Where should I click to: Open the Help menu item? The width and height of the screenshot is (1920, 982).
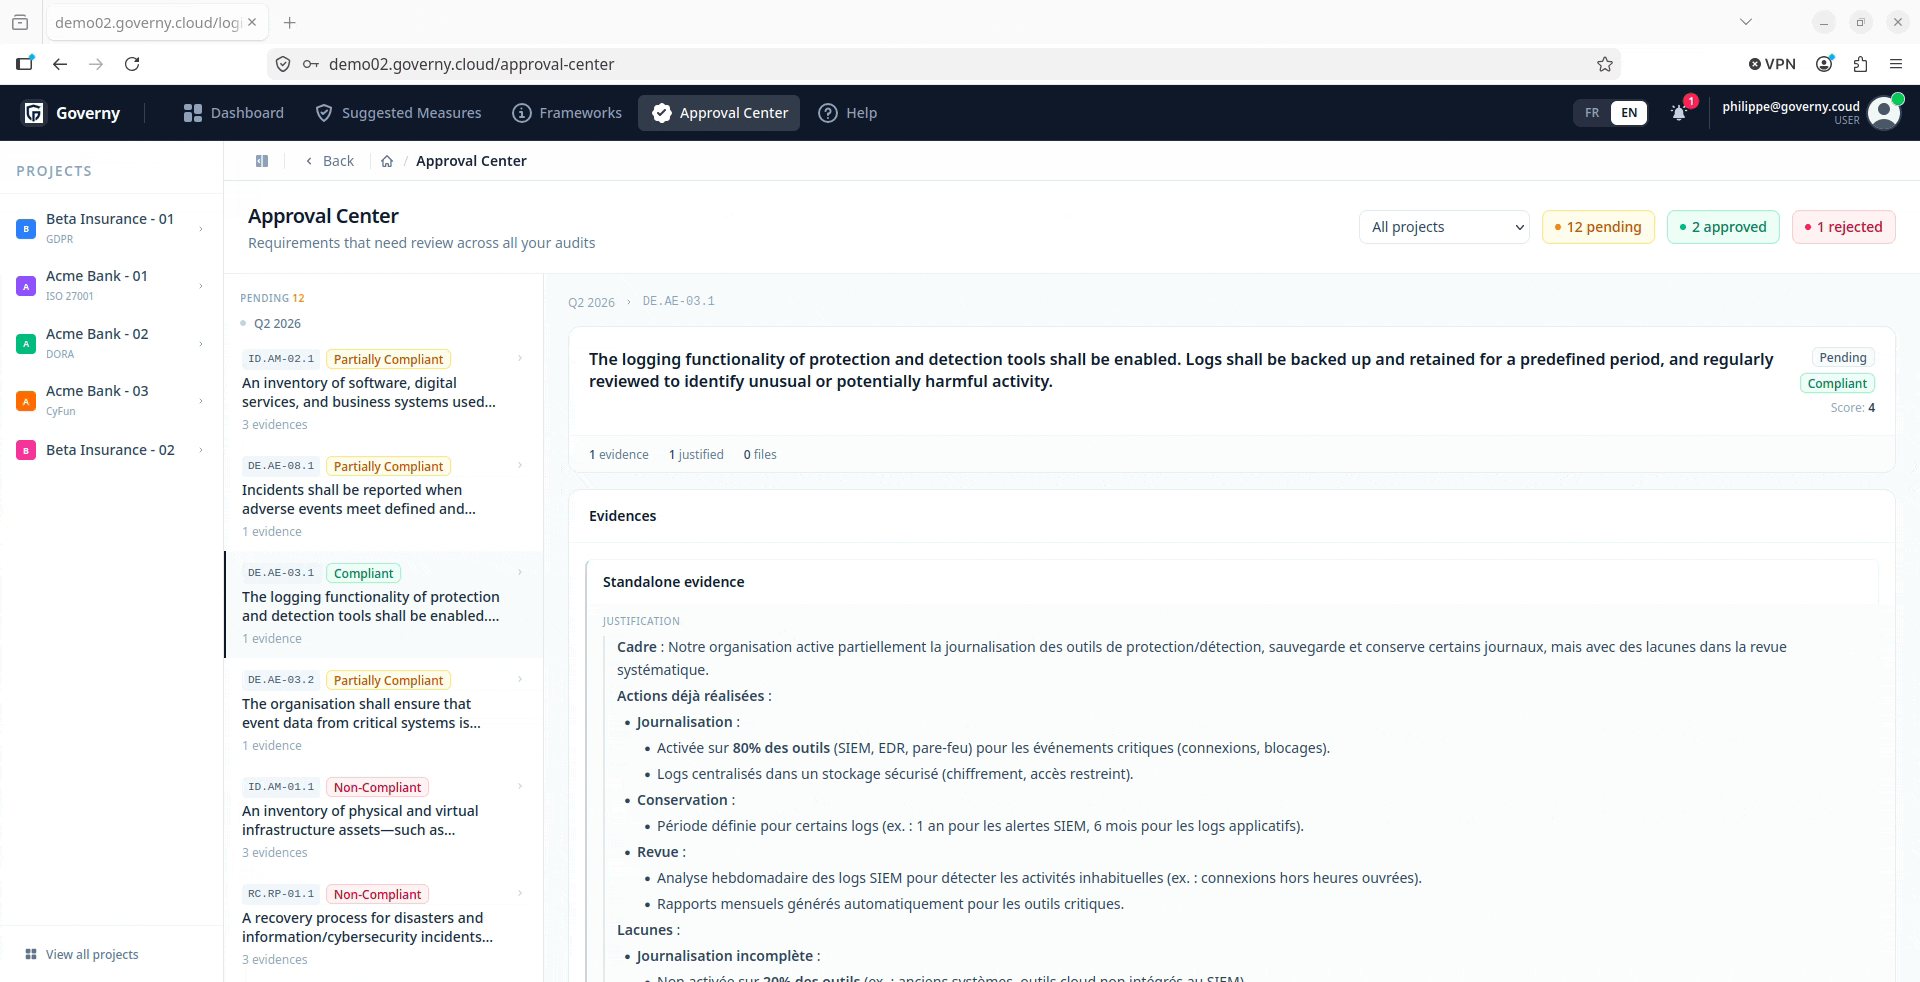[848, 113]
